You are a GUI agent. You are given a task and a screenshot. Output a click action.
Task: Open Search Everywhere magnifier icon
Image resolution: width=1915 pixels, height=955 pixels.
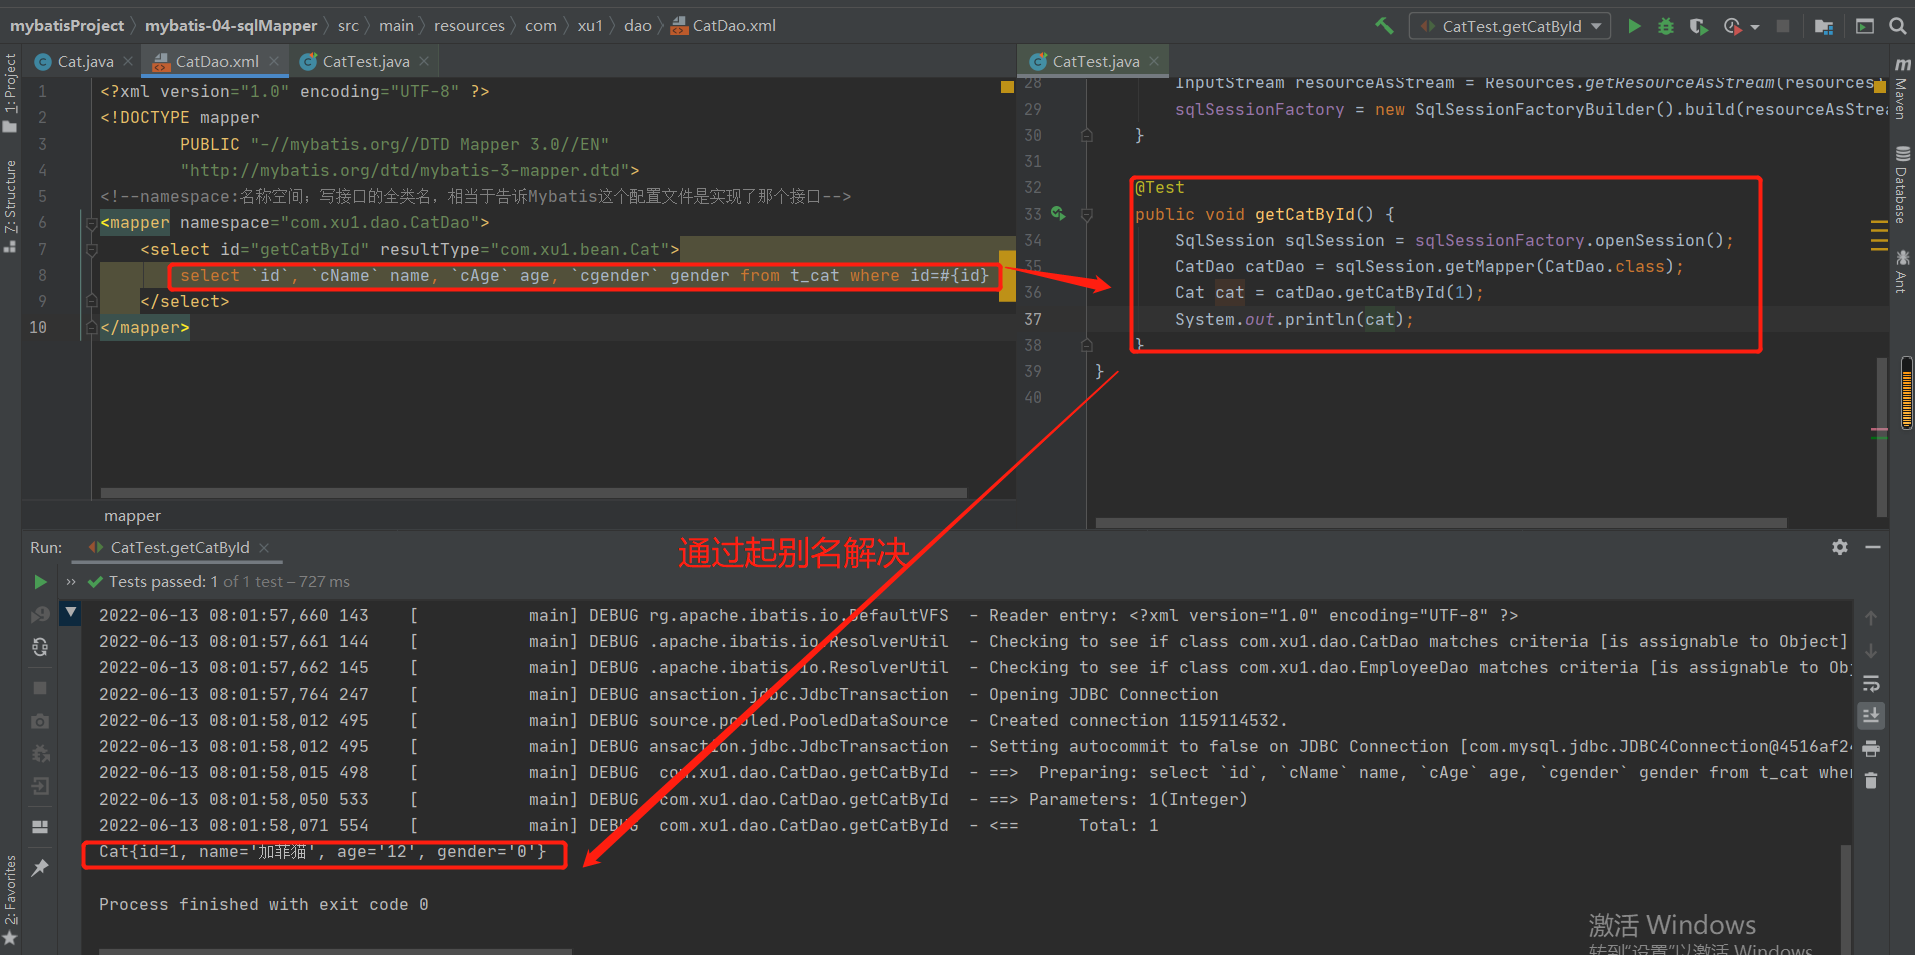1898,26
